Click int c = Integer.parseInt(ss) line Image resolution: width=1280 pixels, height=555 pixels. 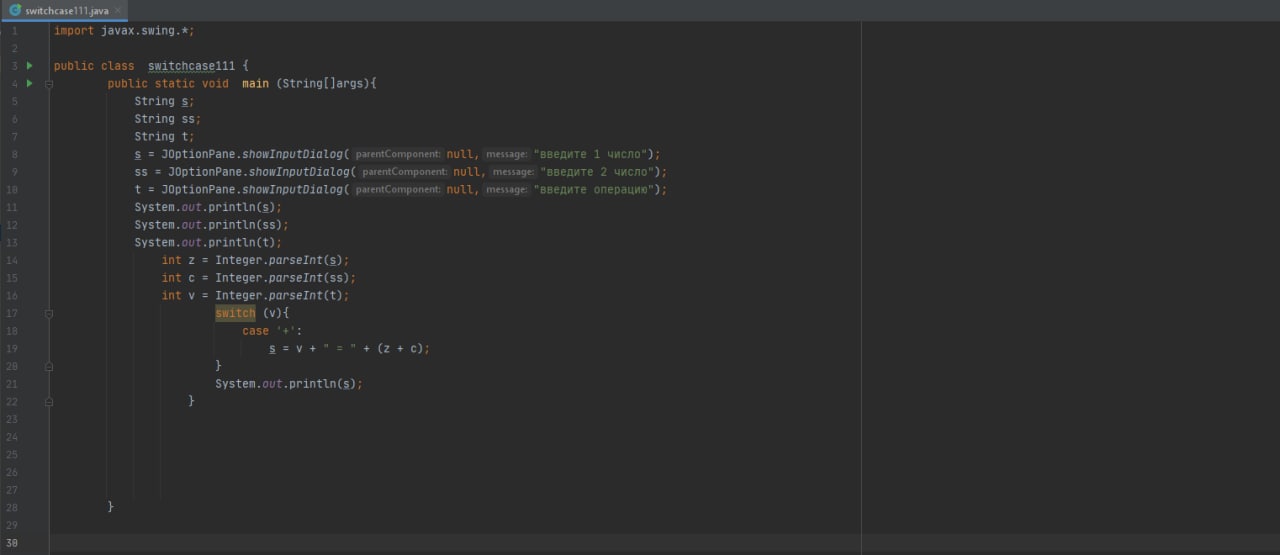[x=259, y=278]
